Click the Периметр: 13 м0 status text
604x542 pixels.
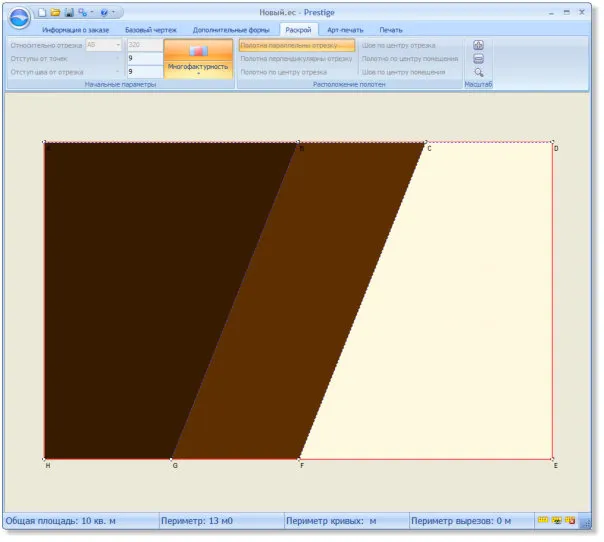197,521
